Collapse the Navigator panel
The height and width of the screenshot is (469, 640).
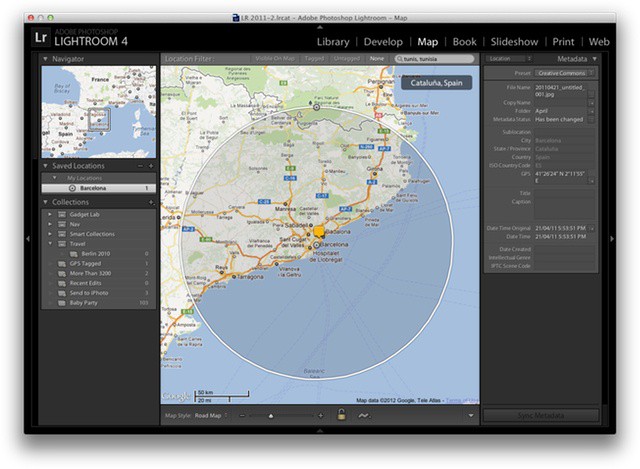[x=45, y=59]
